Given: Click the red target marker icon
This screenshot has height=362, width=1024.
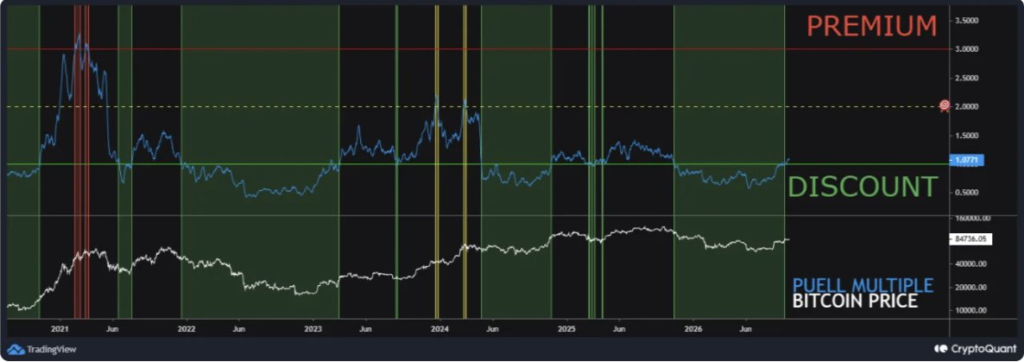Looking at the screenshot, I should (x=944, y=106).
